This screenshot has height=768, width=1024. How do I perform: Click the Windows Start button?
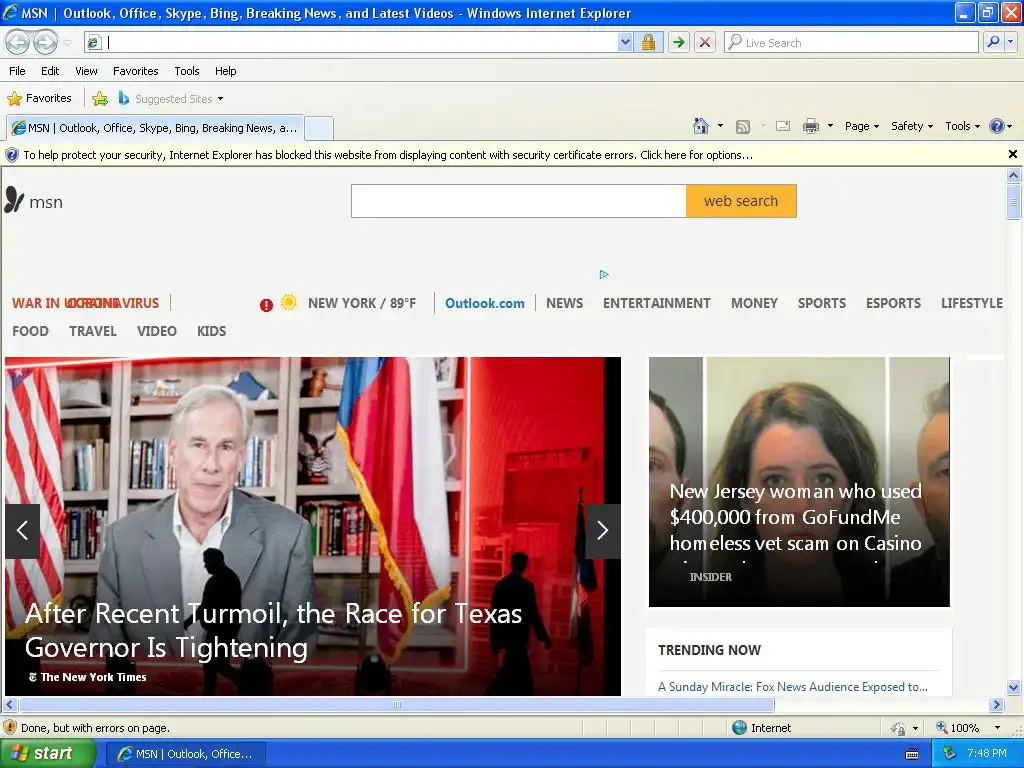click(x=47, y=754)
